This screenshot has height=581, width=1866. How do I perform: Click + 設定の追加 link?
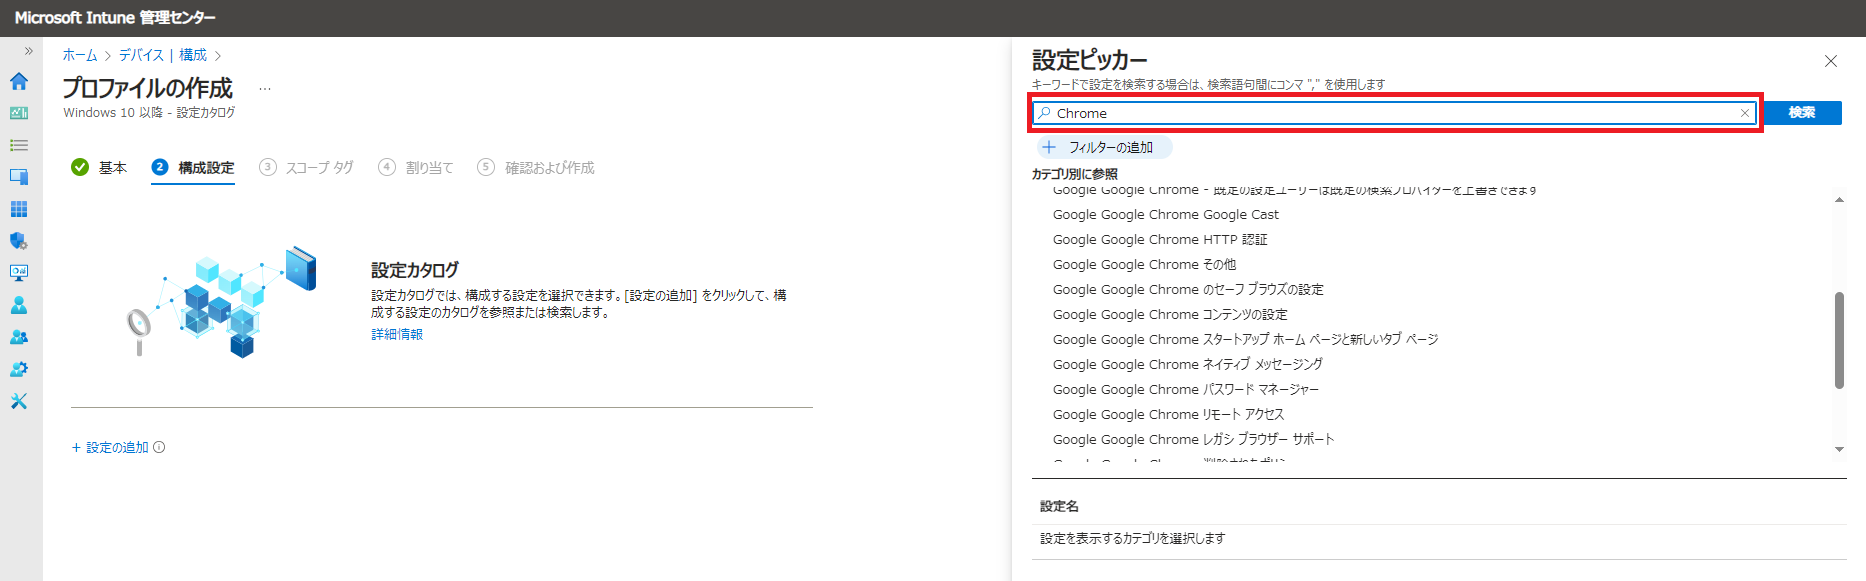tap(110, 447)
